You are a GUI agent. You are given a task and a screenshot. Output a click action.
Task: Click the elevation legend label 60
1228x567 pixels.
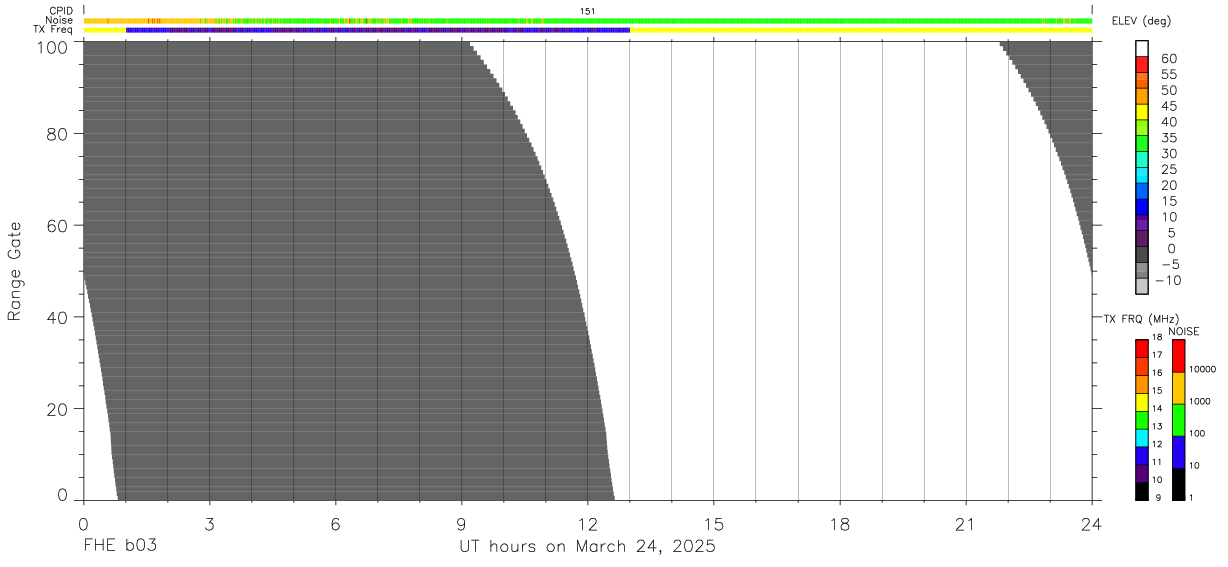point(1169,59)
